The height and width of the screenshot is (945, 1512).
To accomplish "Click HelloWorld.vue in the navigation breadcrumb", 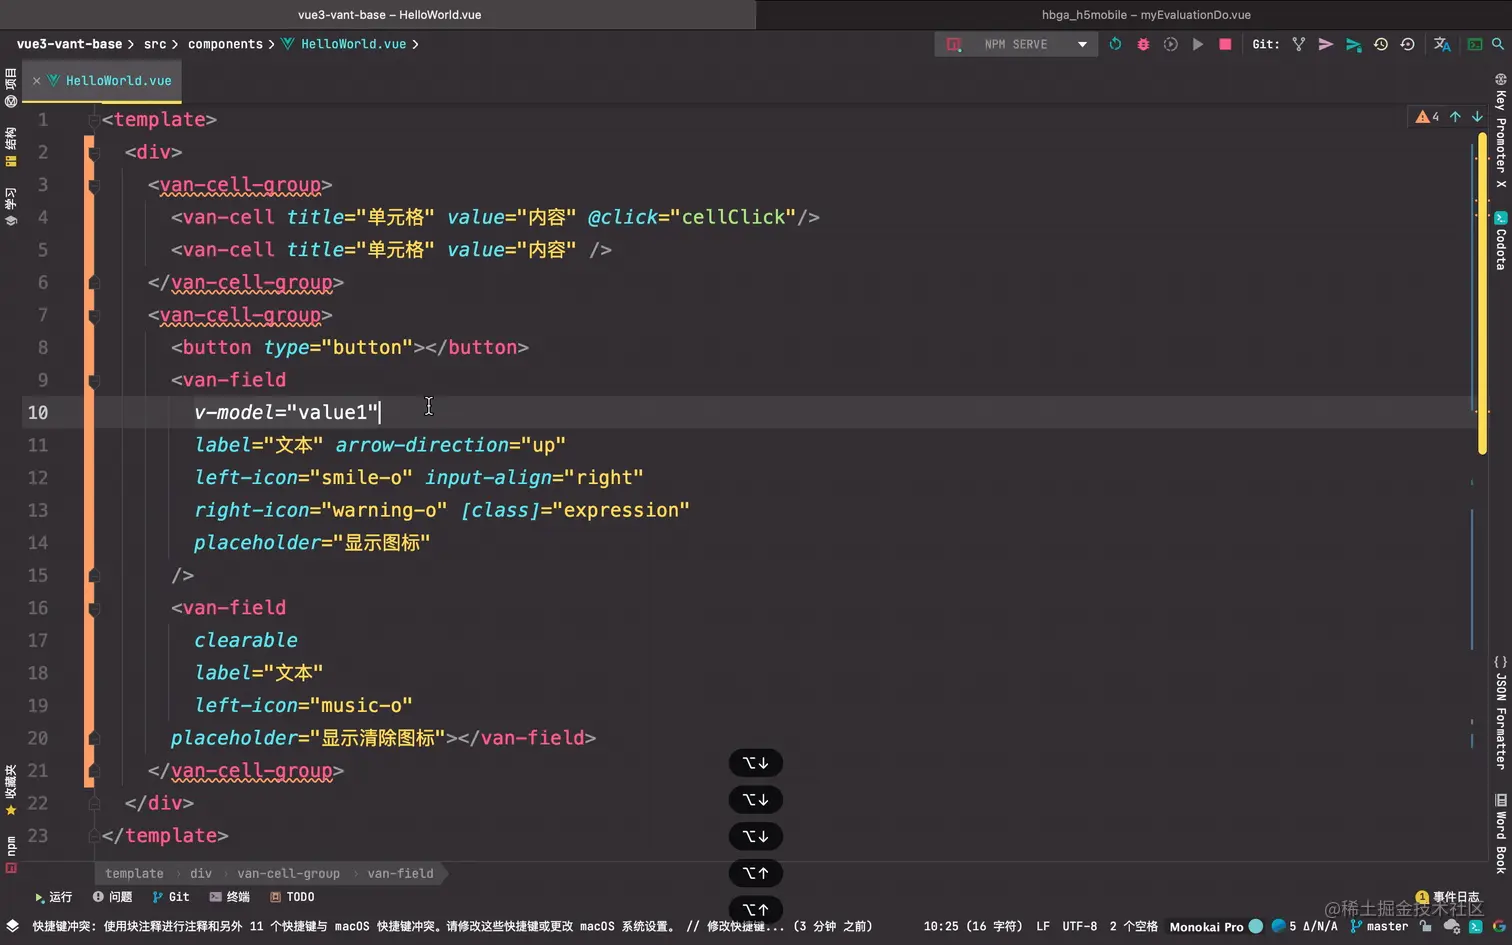I will (353, 44).
